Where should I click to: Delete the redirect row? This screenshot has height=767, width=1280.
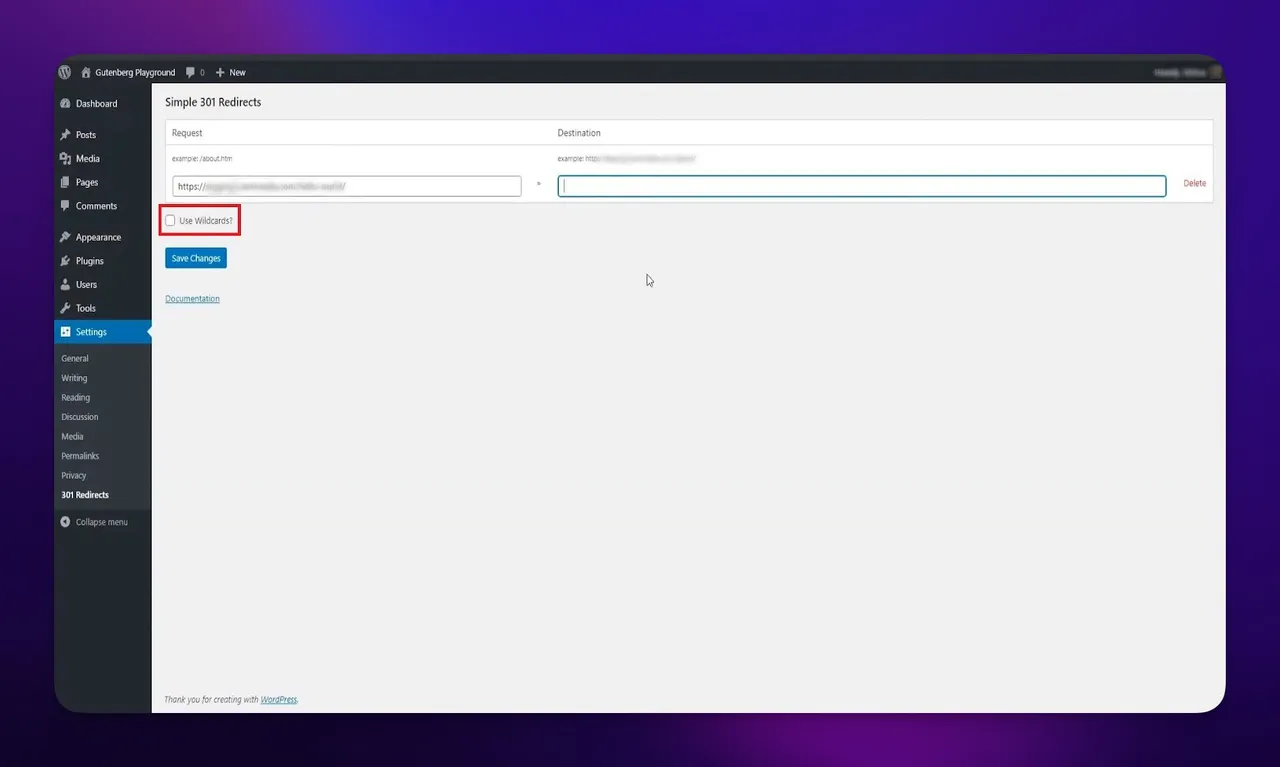click(1195, 184)
